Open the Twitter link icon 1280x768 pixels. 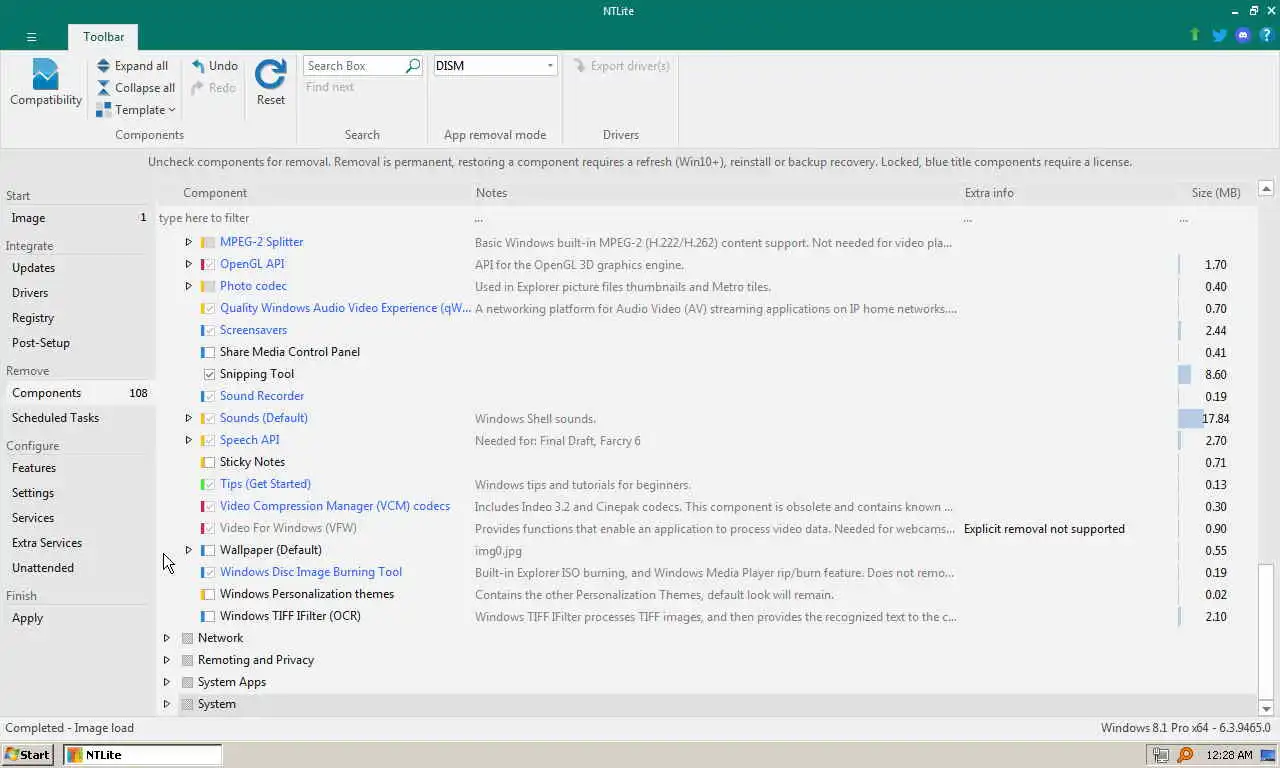pos(1219,35)
